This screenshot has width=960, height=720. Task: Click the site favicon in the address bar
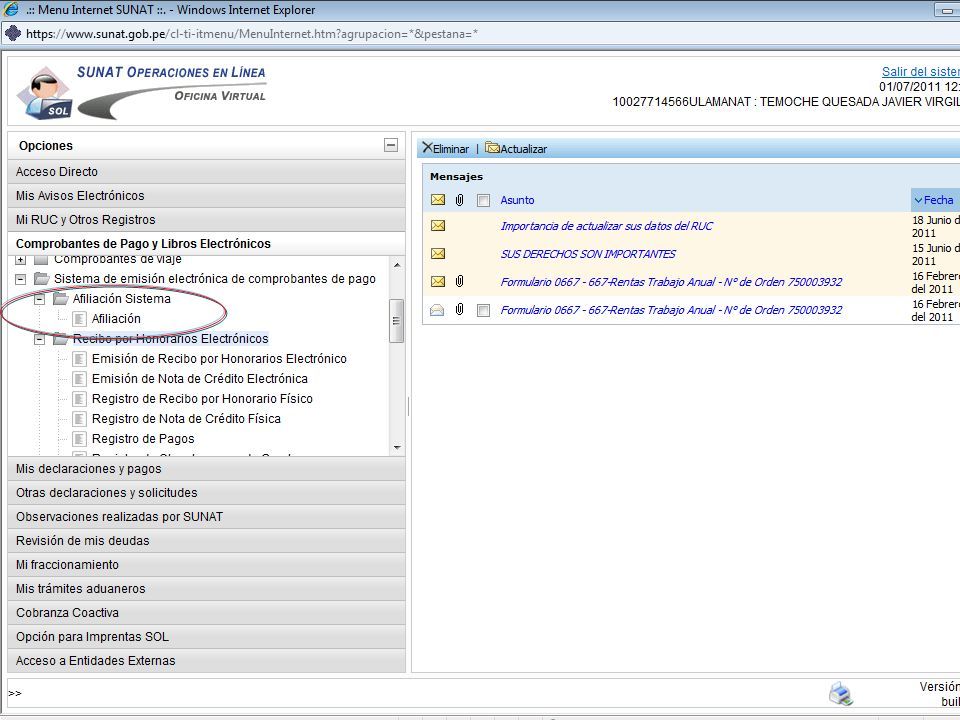pyautogui.click(x=12, y=33)
